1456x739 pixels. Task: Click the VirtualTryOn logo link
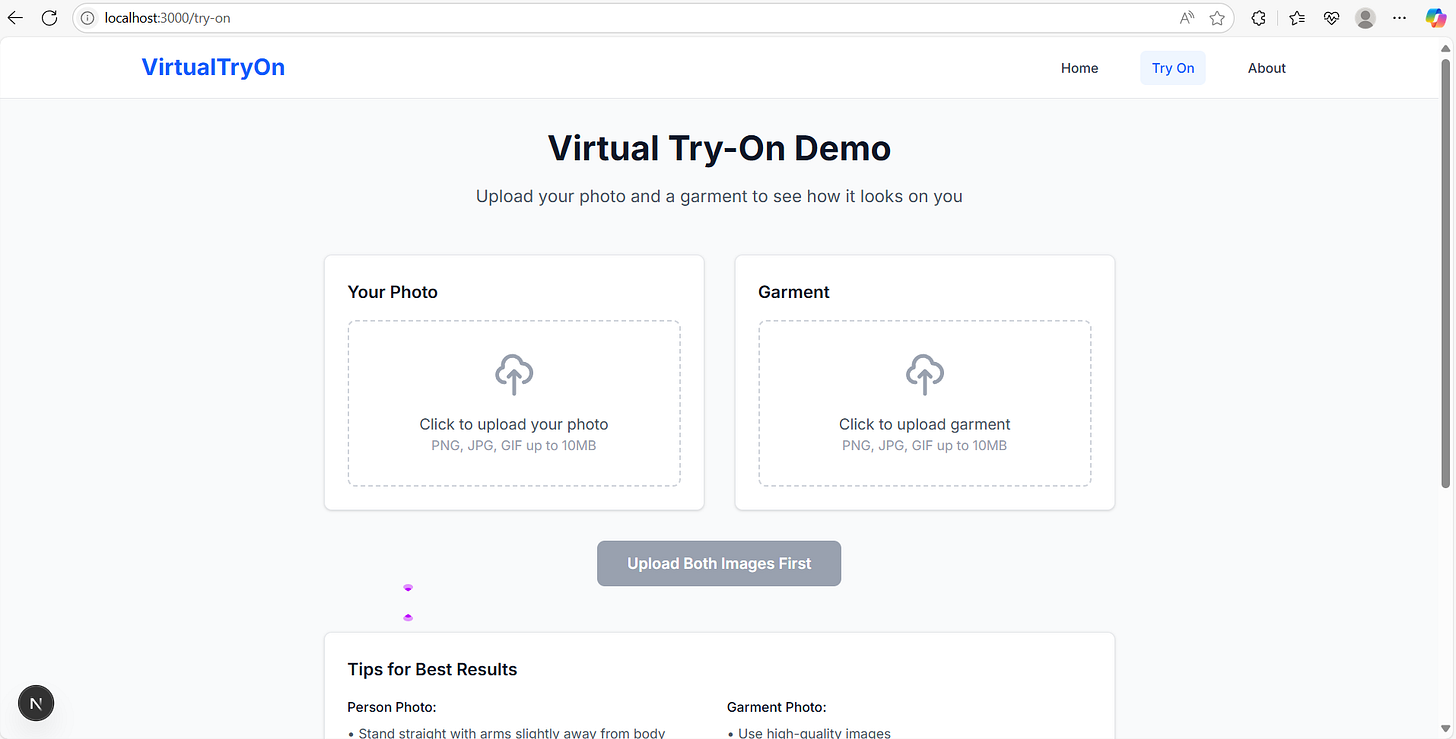[213, 67]
